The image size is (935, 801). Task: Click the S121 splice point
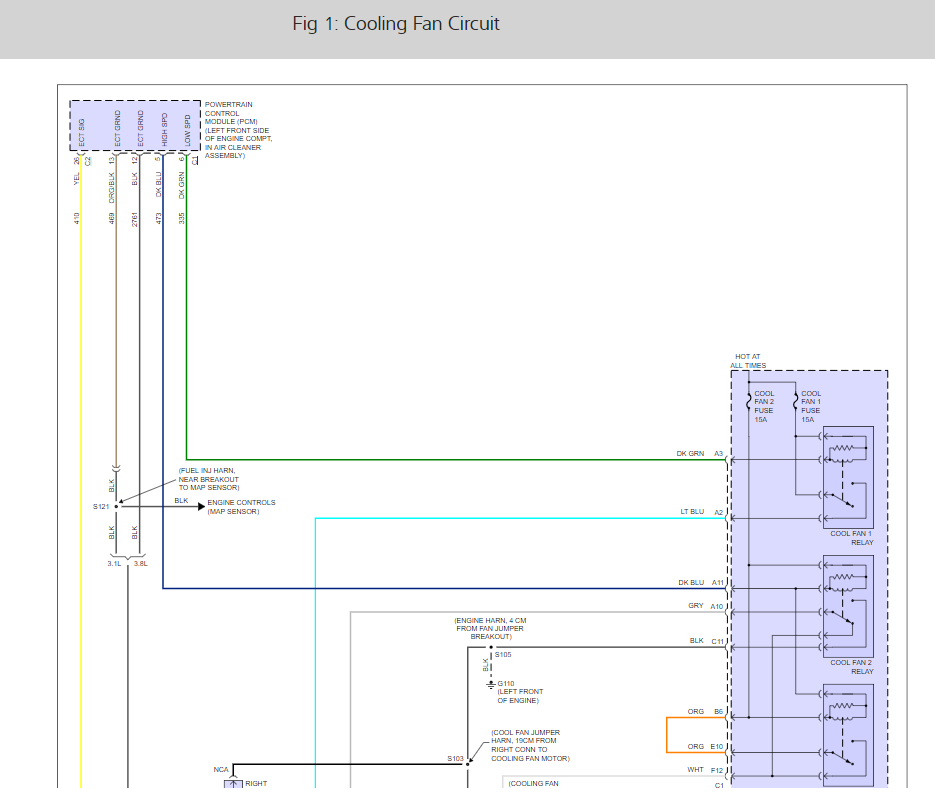116,506
